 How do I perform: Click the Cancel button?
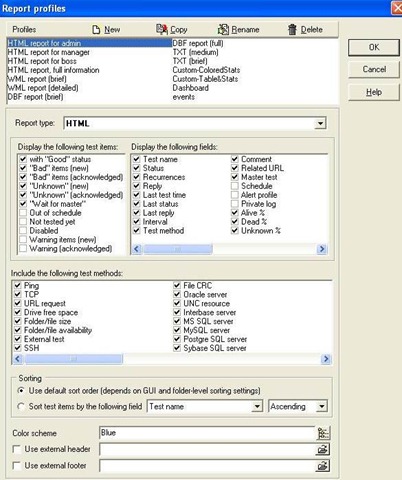[374, 69]
